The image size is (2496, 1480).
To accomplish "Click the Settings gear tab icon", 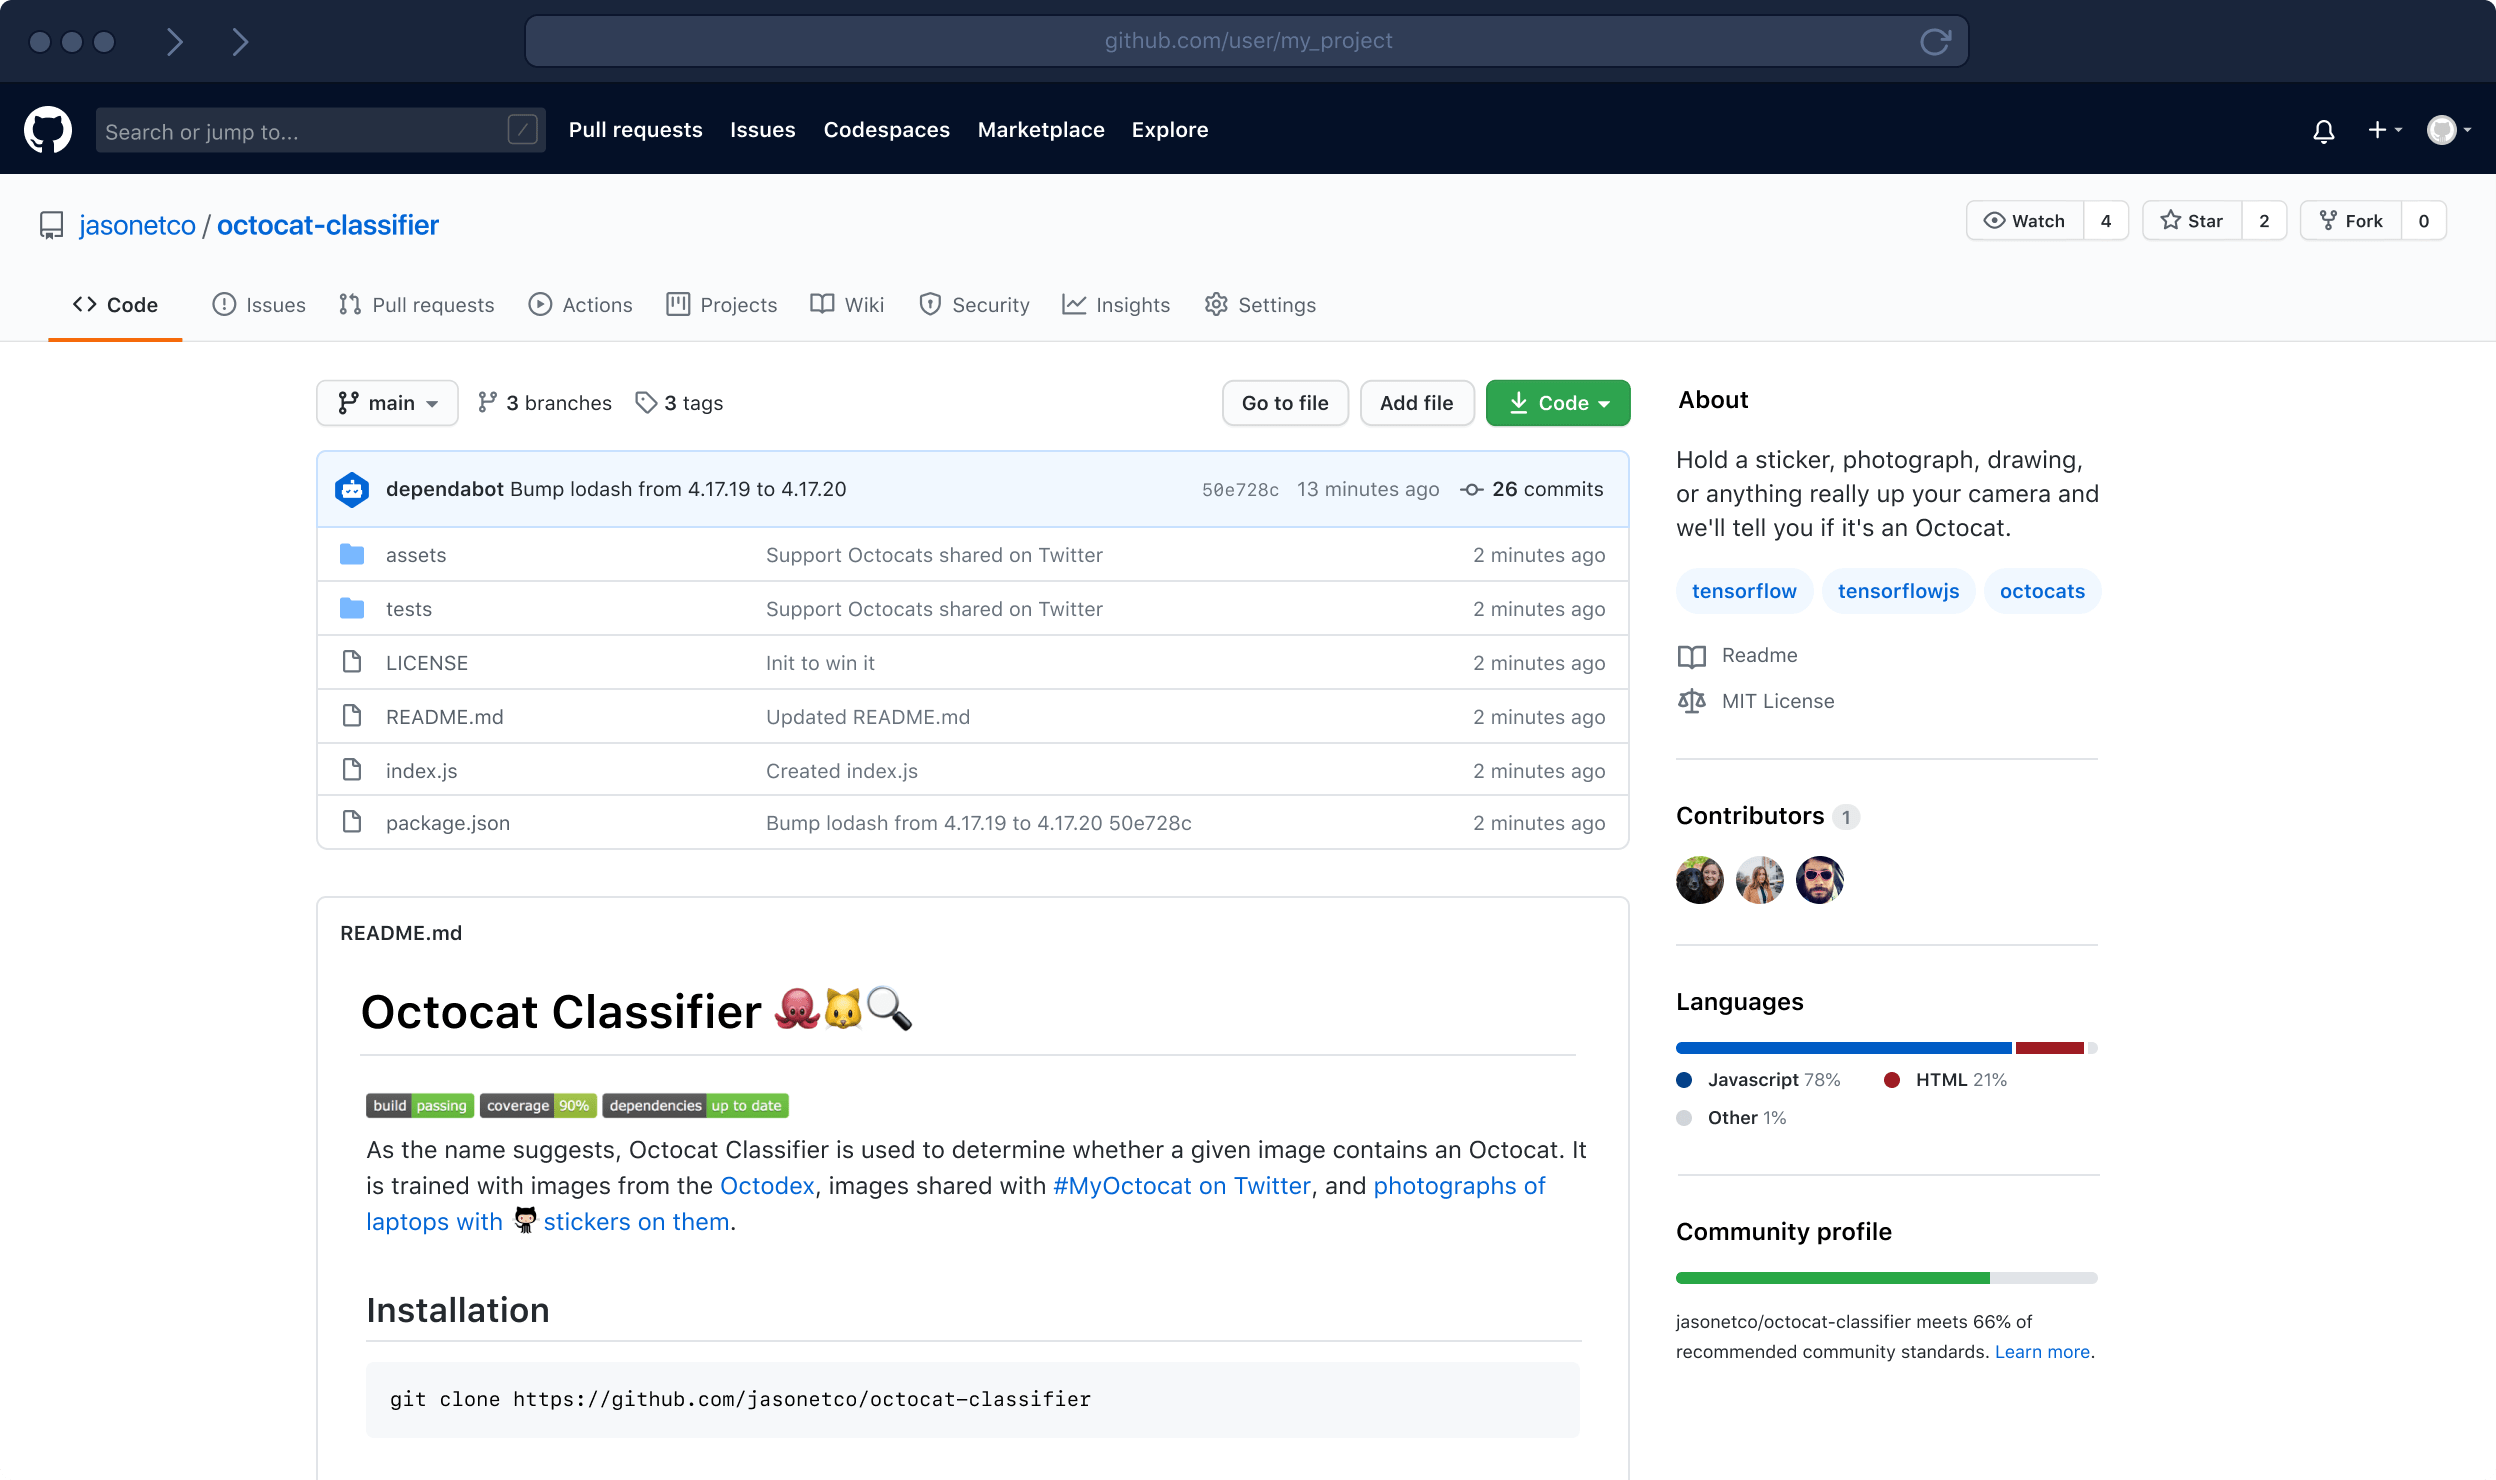I will click(1215, 303).
